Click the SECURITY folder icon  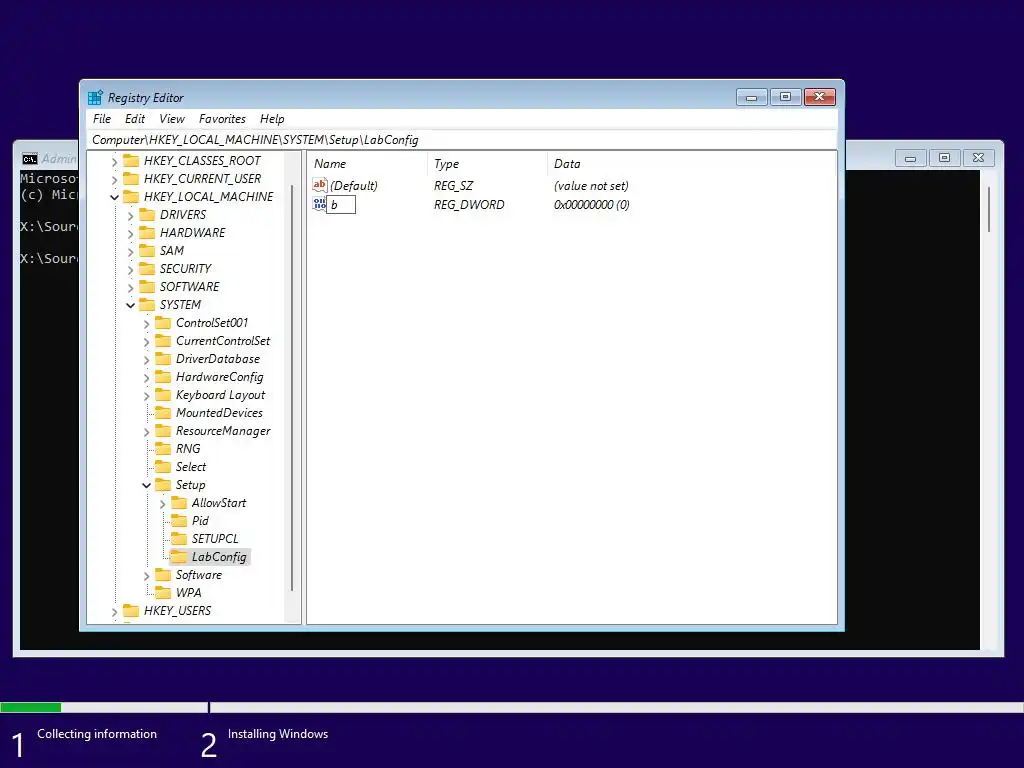[x=147, y=268]
